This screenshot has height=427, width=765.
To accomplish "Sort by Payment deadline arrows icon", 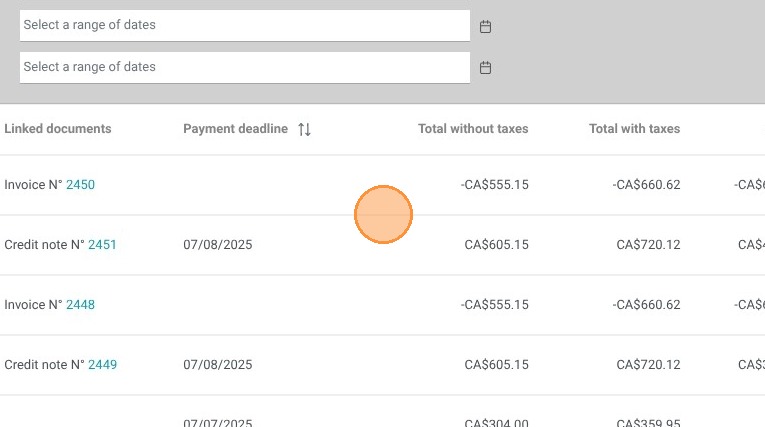I will (x=304, y=129).
